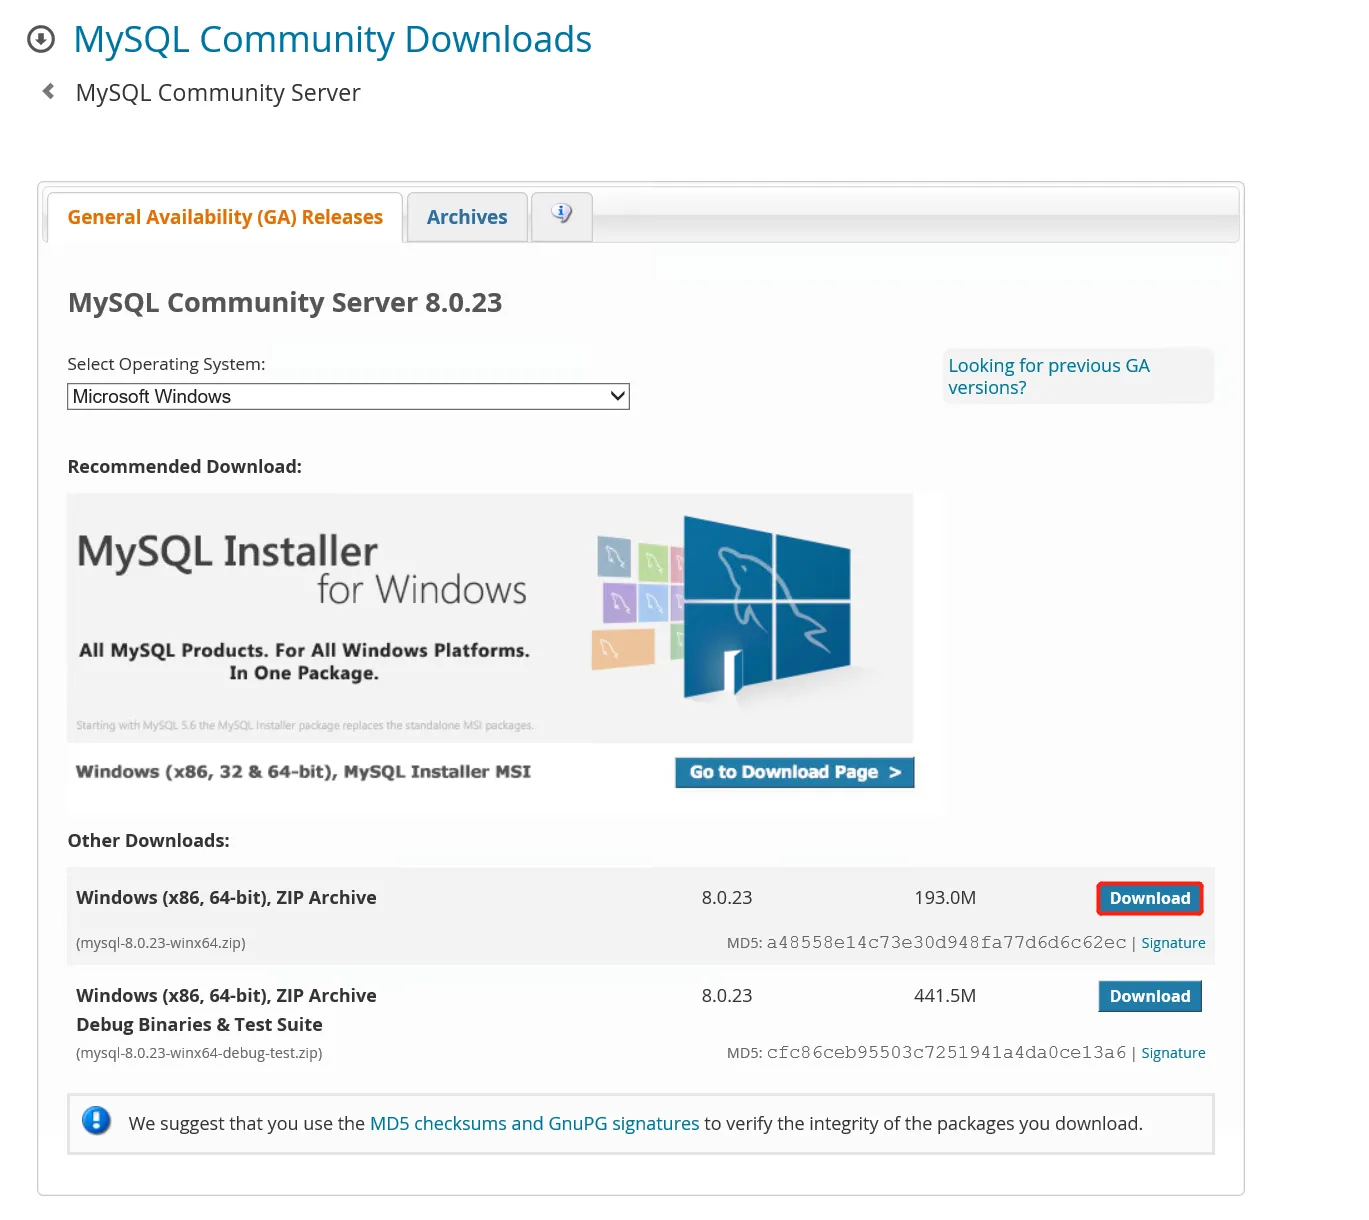This screenshot has width=1369, height=1220.
Task: Click the Signature link for mysql-8.0.23-winx64.zip
Action: point(1173,942)
